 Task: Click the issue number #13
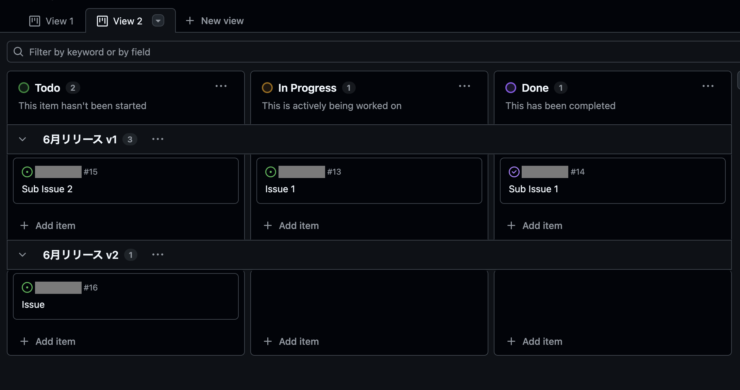(334, 172)
